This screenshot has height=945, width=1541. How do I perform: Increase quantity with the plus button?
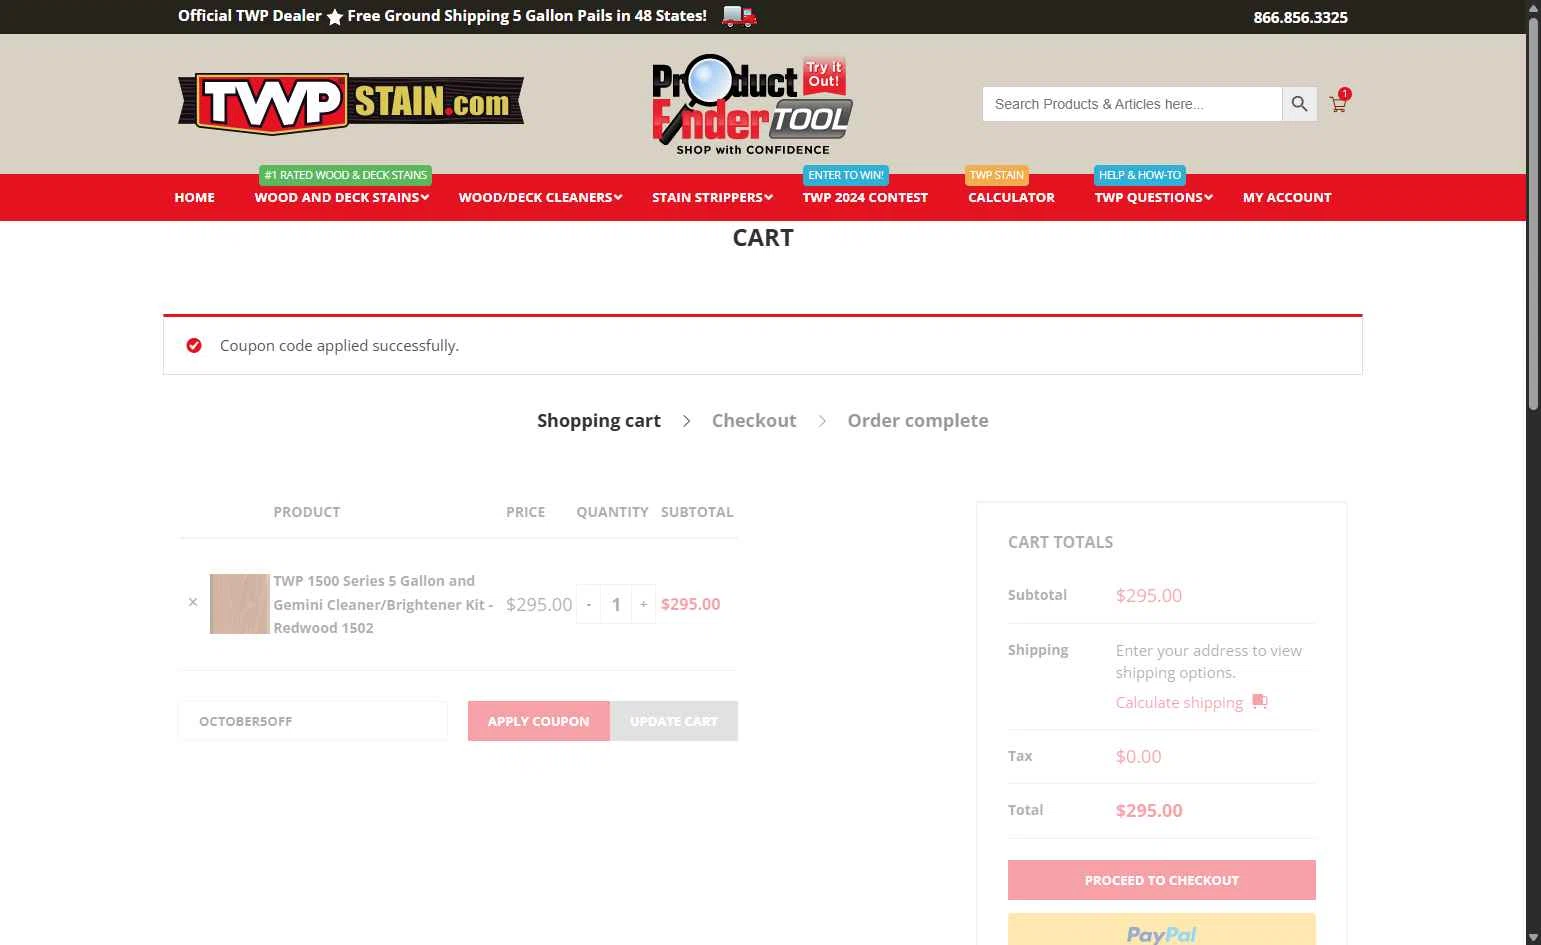pyautogui.click(x=643, y=604)
